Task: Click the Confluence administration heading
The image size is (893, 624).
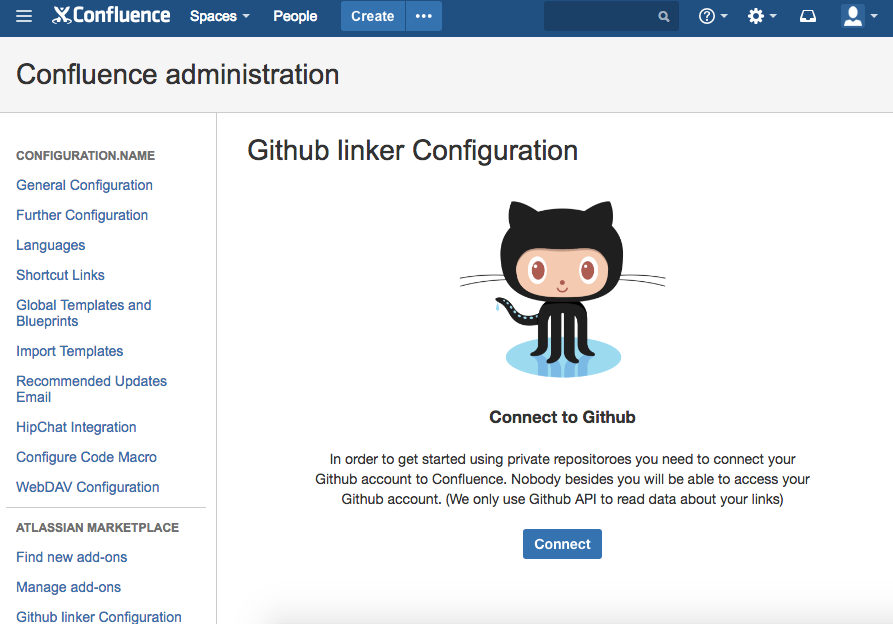Action: pos(178,75)
